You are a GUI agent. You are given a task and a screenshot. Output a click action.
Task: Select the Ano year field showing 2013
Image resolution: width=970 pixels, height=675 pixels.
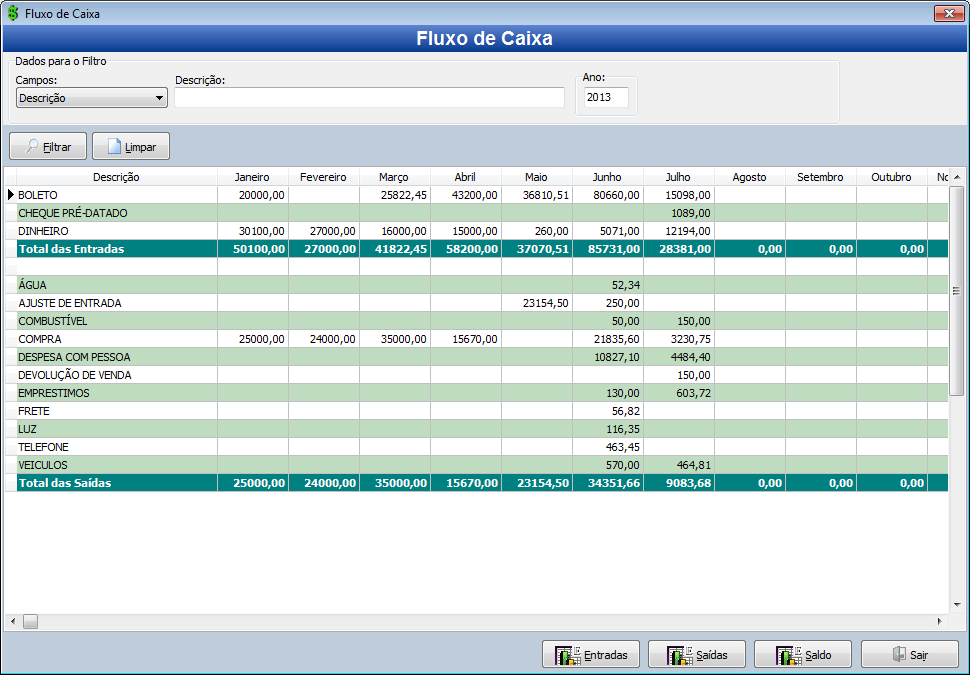(606, 97)
